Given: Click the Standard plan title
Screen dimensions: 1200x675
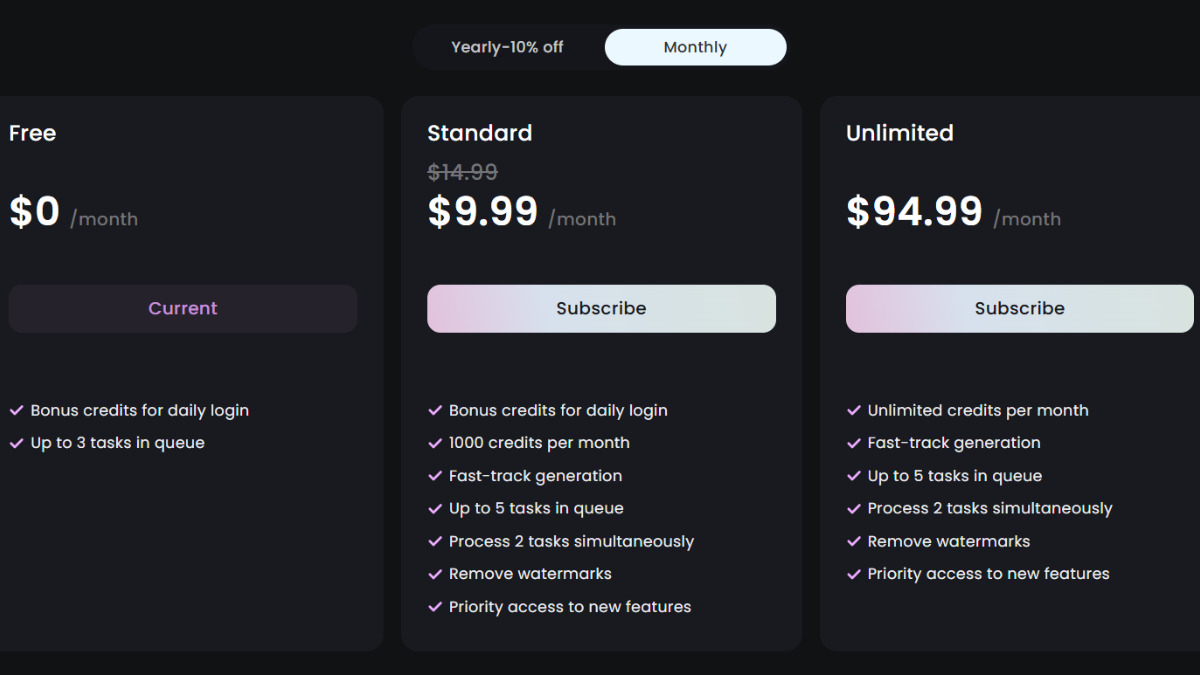Looking at the screenshot, I should 479,133.
